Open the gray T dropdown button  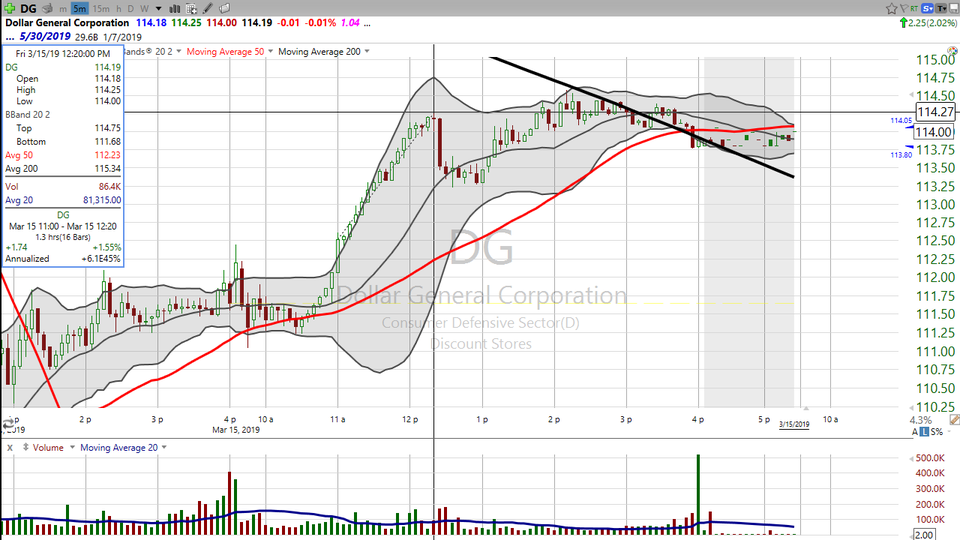click(941, 9)
